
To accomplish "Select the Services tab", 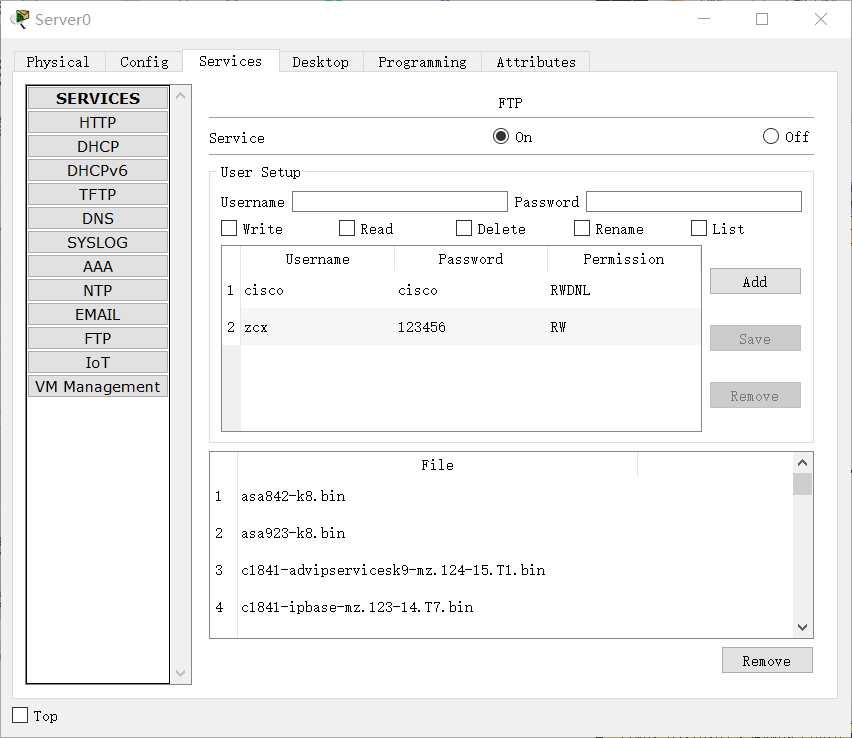I will (x=230, y=61).
